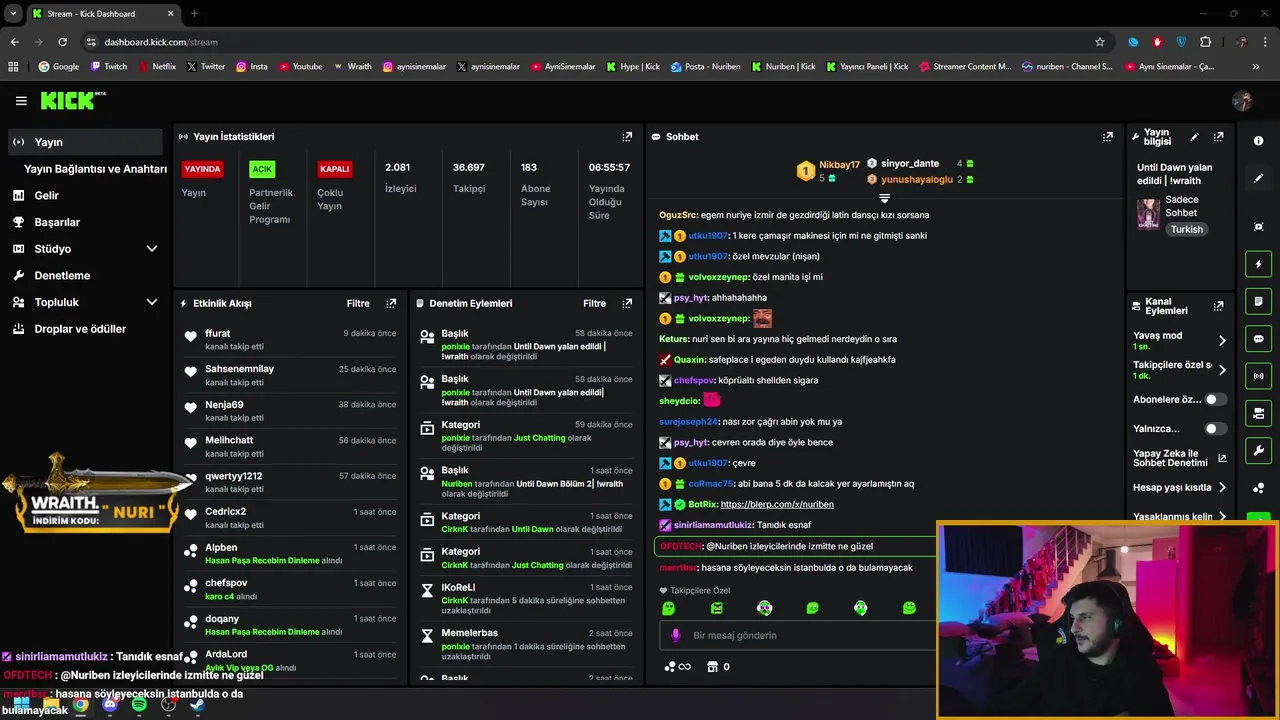
Task: Pop out the Denetim Eylemleri panel
Action: tap(627, 303)
